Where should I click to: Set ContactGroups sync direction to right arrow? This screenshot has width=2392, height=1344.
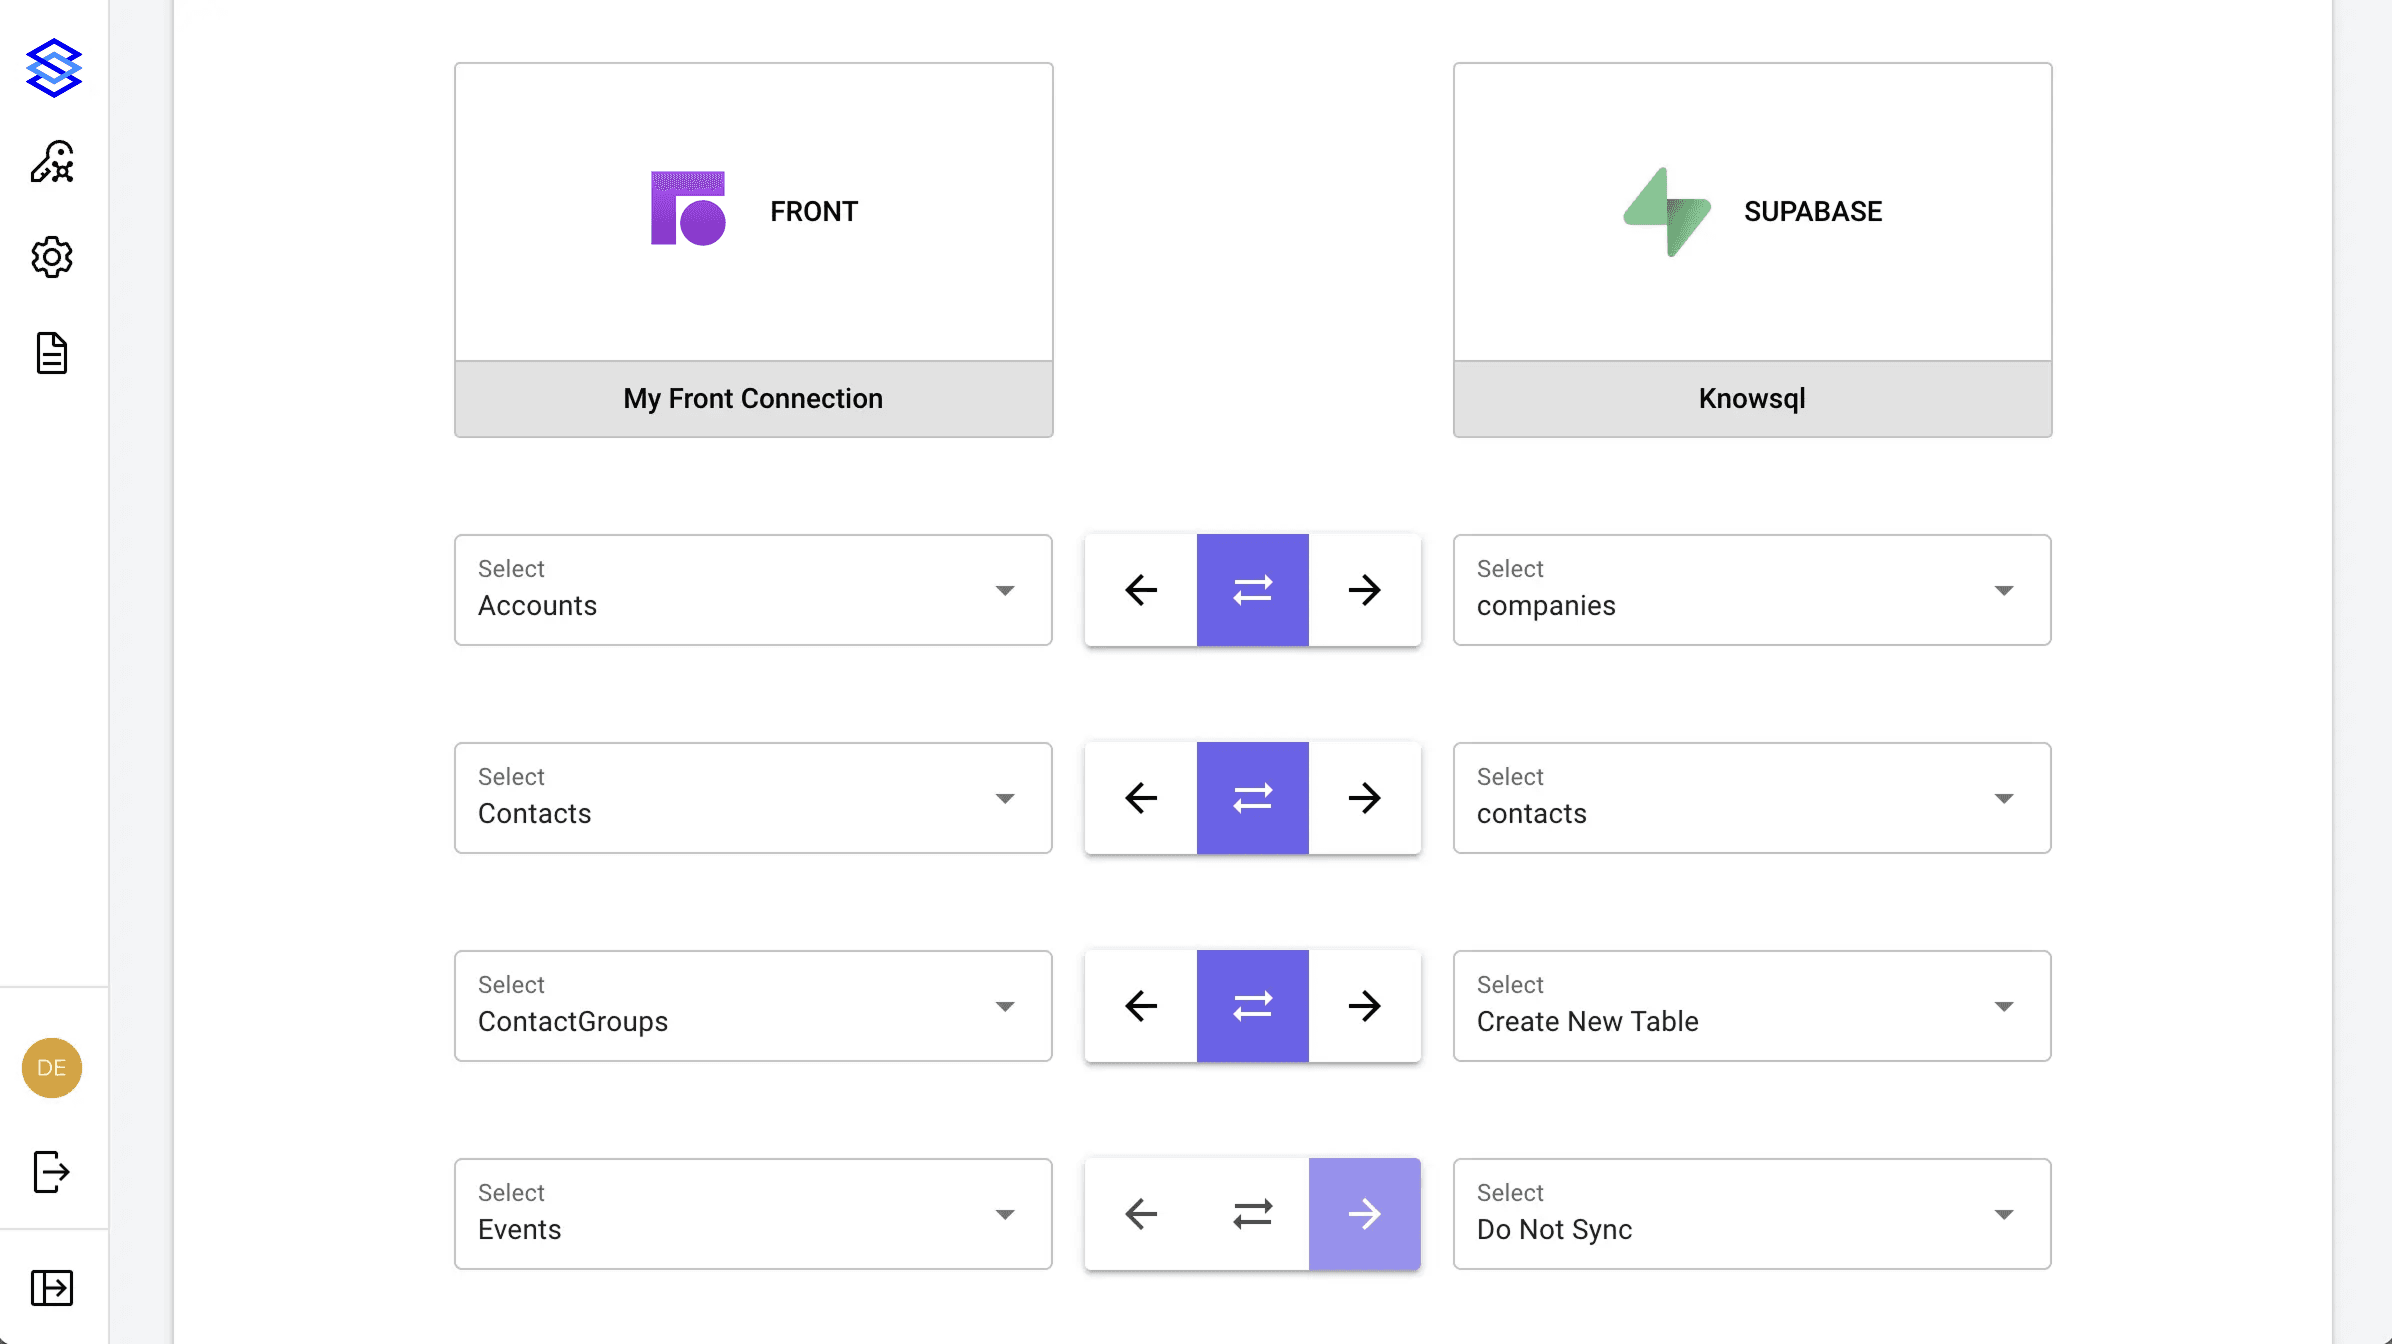click(1365, 1006)
